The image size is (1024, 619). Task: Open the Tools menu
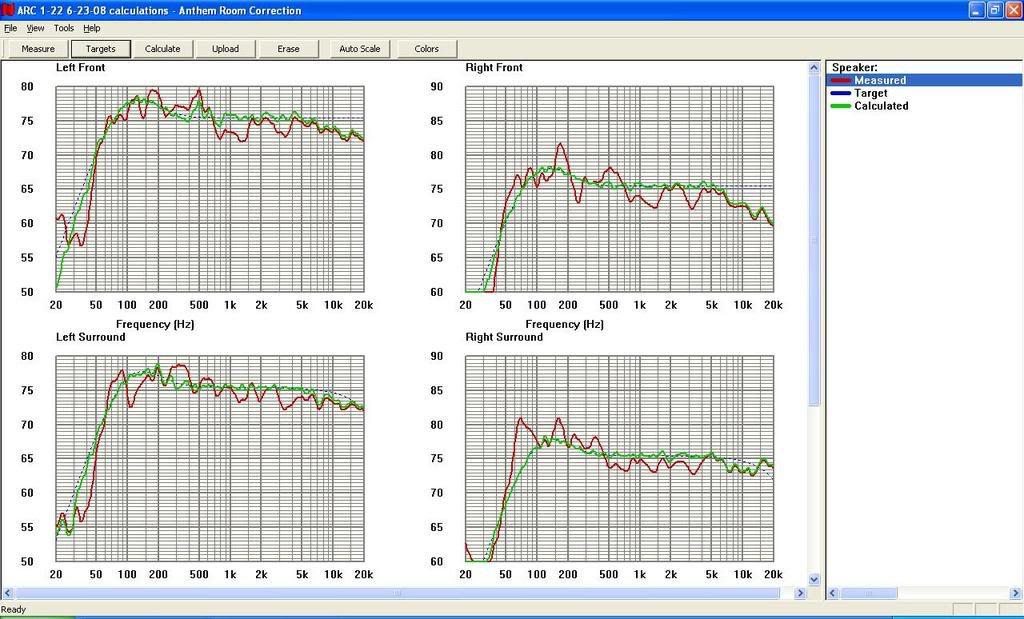(63, 28)
